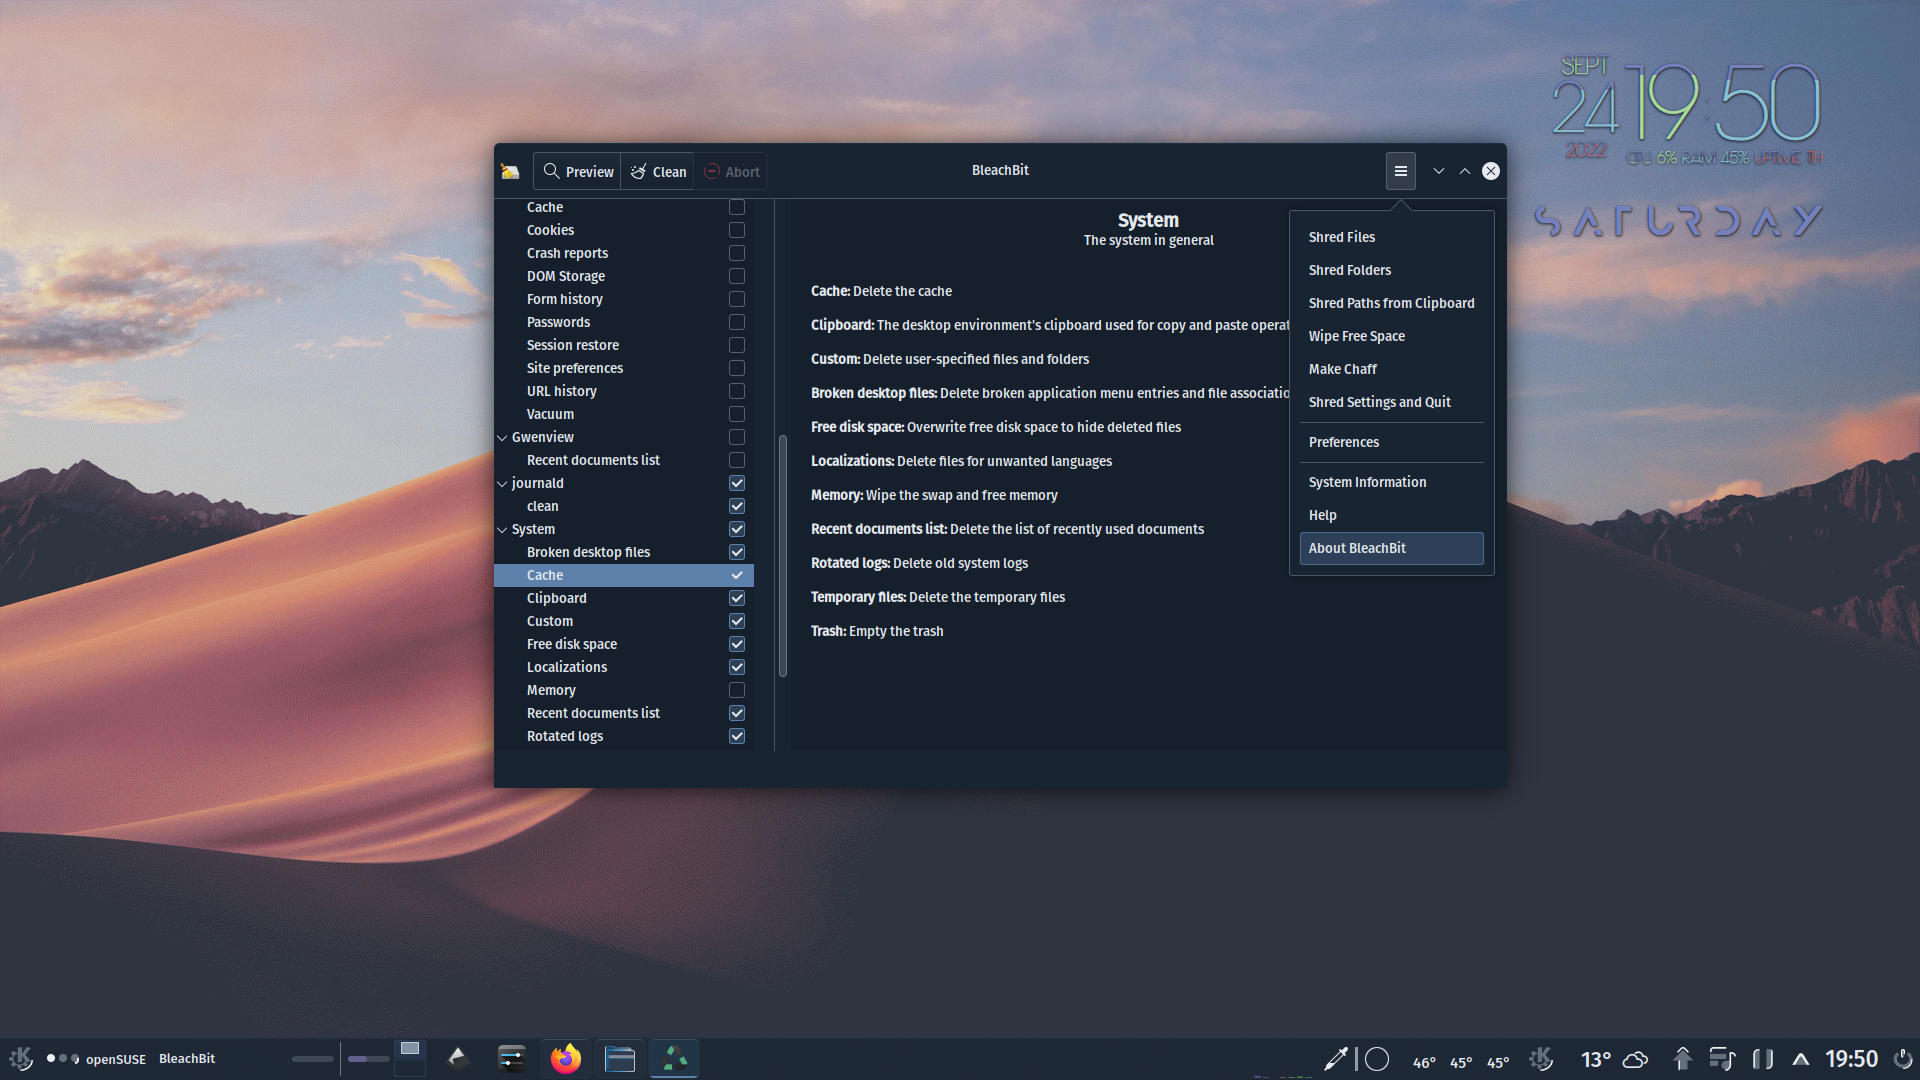Enable the Memory checkbox

(x=737, y=690)
